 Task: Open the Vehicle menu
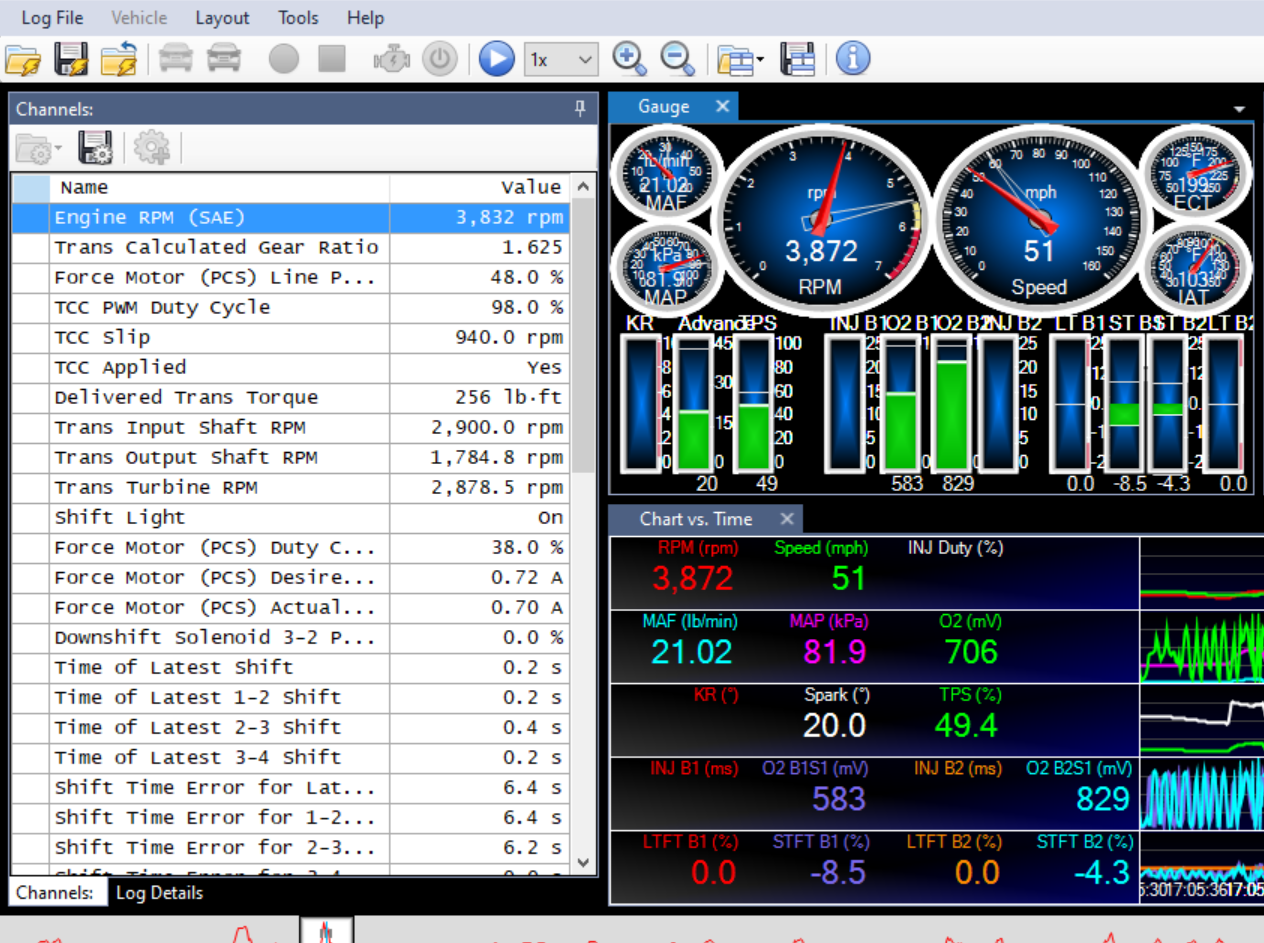(139, 17)
